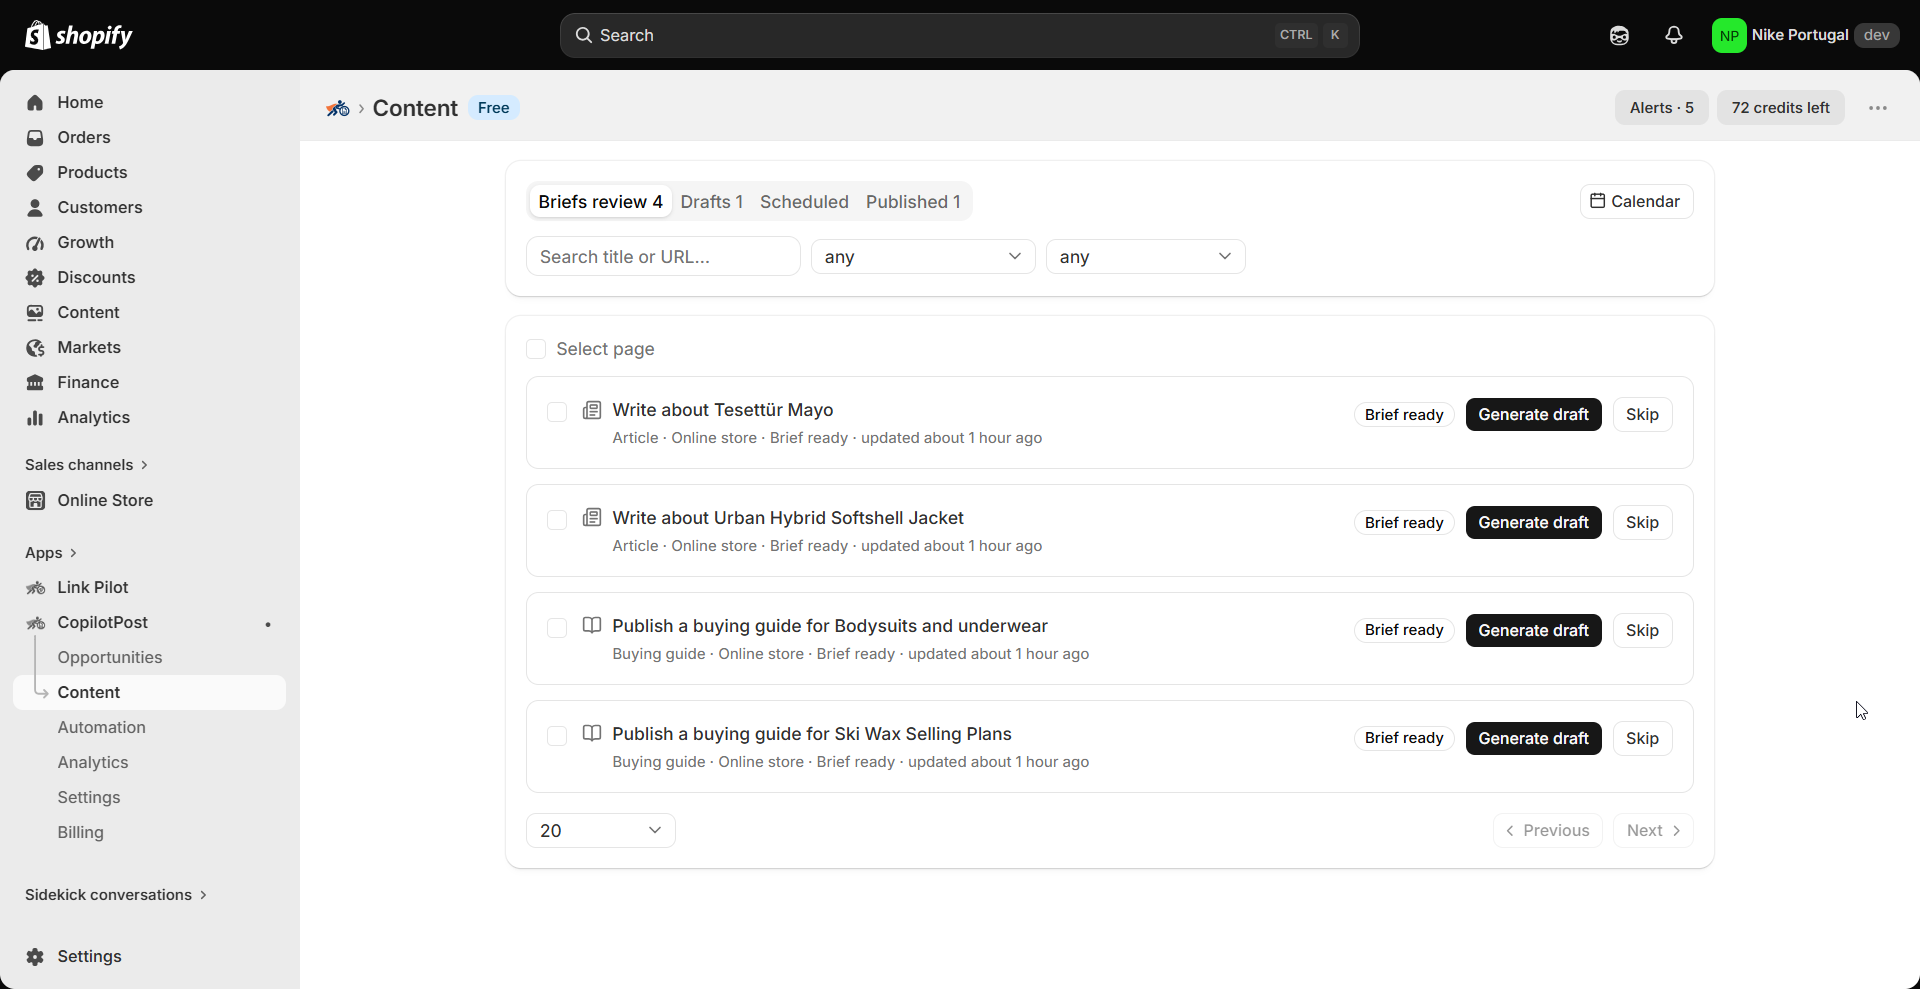Click the article icon for Urban Hybrid Softshell Jacket
This screenshot has width=1920, height=989.
point(592,518)
